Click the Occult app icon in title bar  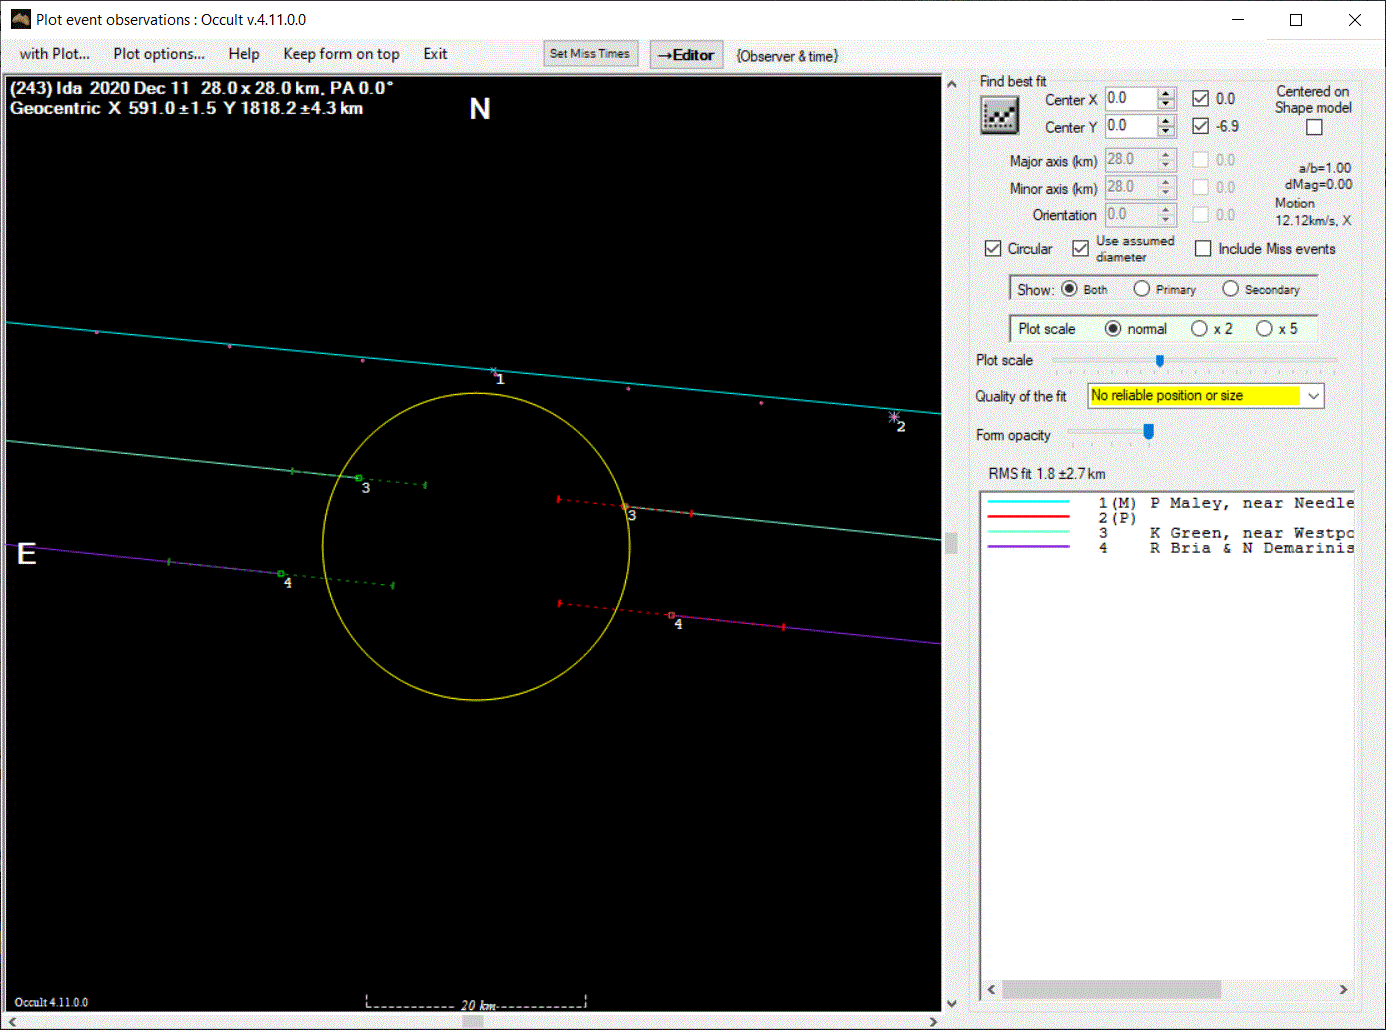(x=20, y=19)
